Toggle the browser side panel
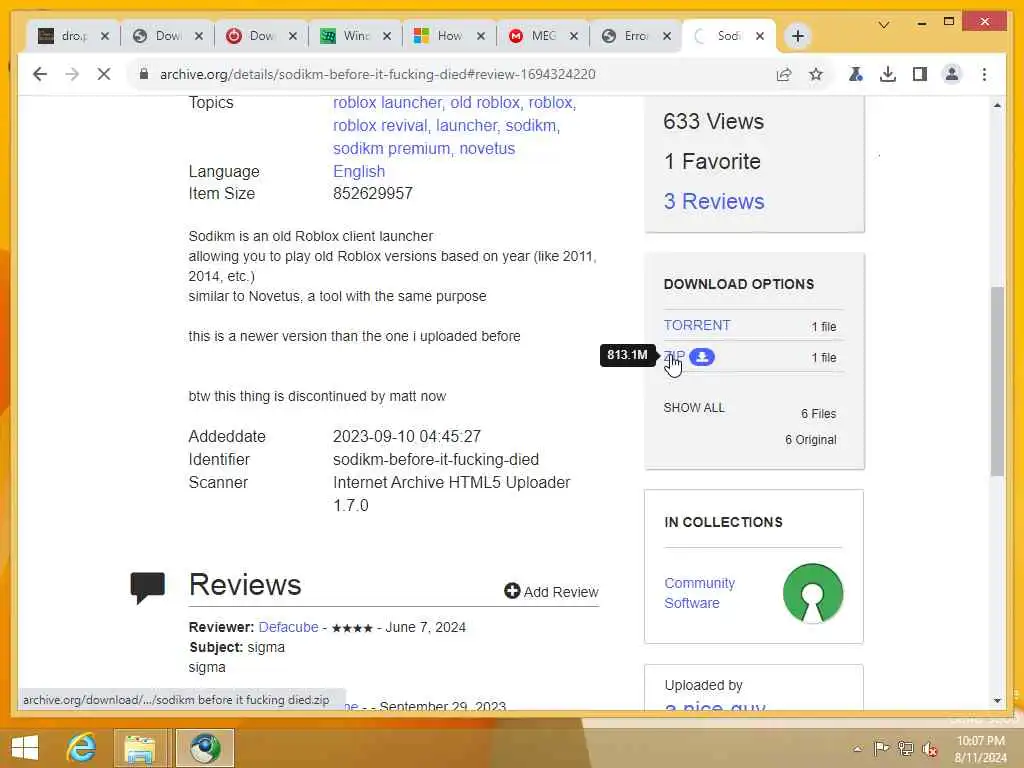This screenshot has width=1024, height=768. (x=920, y=74)
